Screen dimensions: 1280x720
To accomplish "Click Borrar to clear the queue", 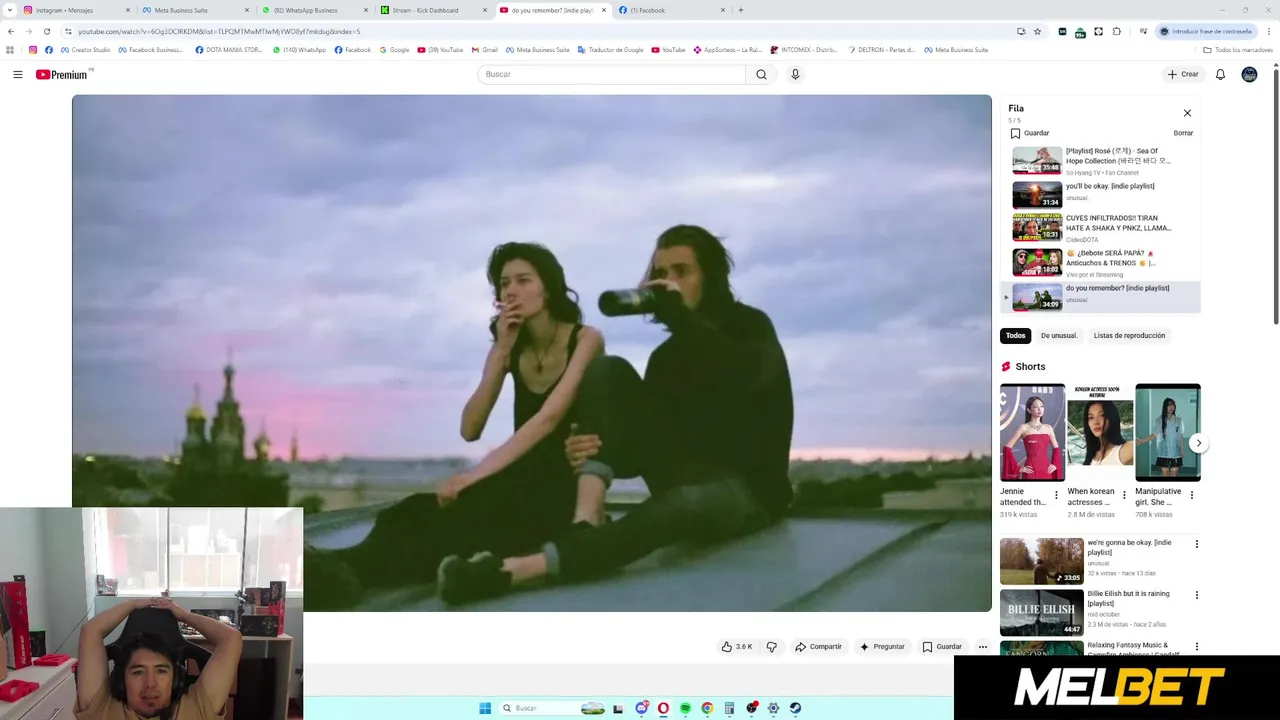I will (x=1183, y=133).
